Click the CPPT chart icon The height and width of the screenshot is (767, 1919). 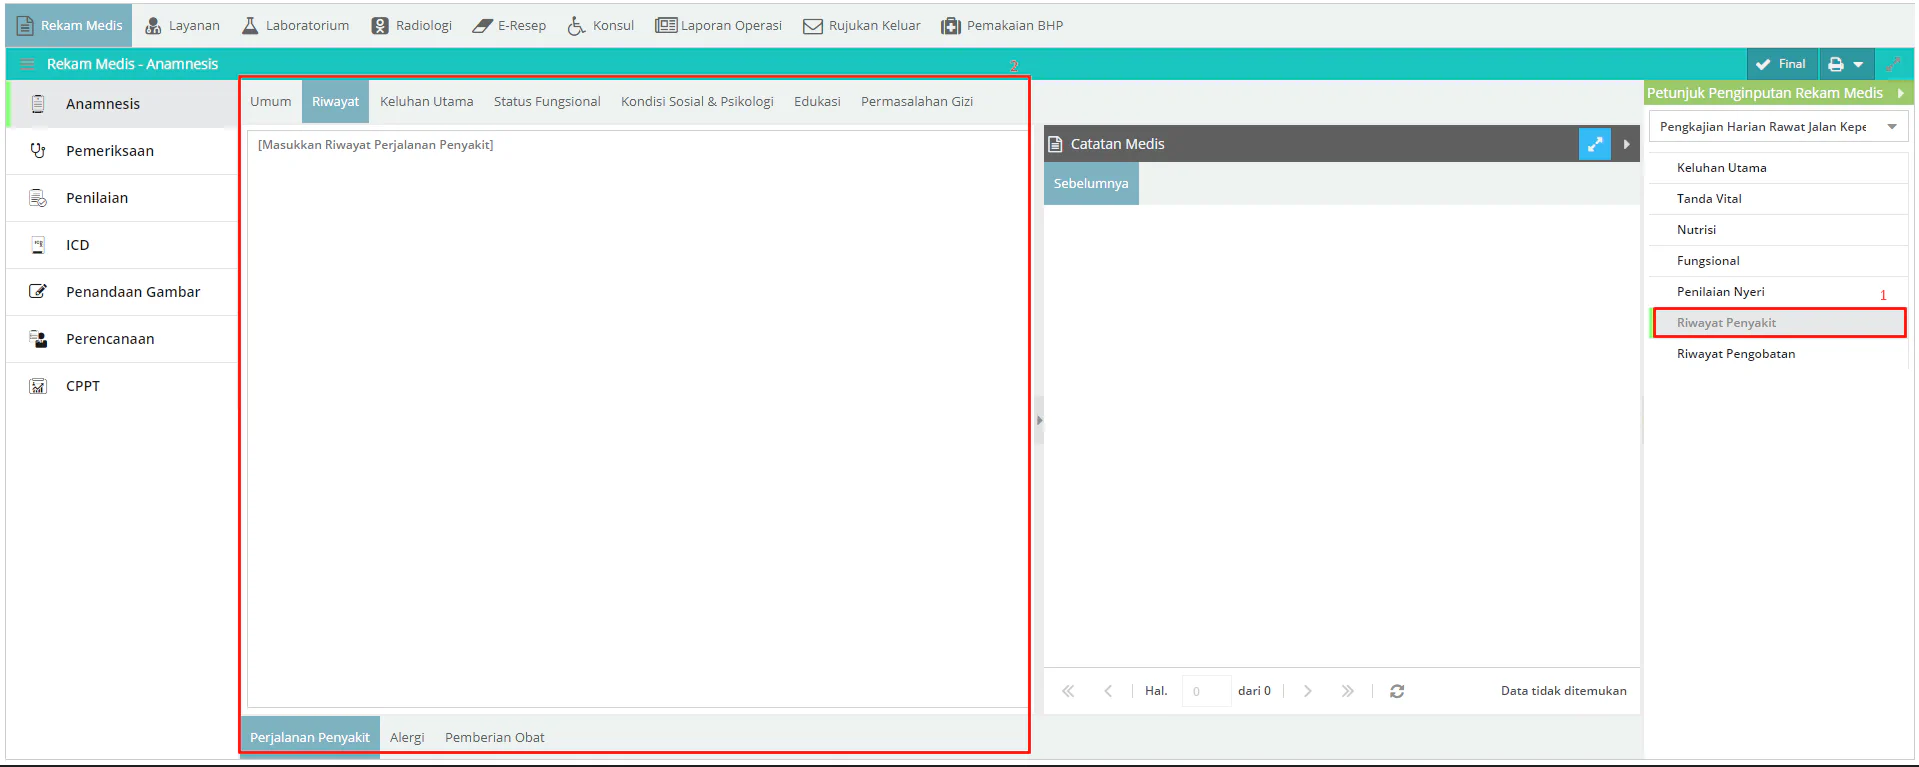(38, 386)
